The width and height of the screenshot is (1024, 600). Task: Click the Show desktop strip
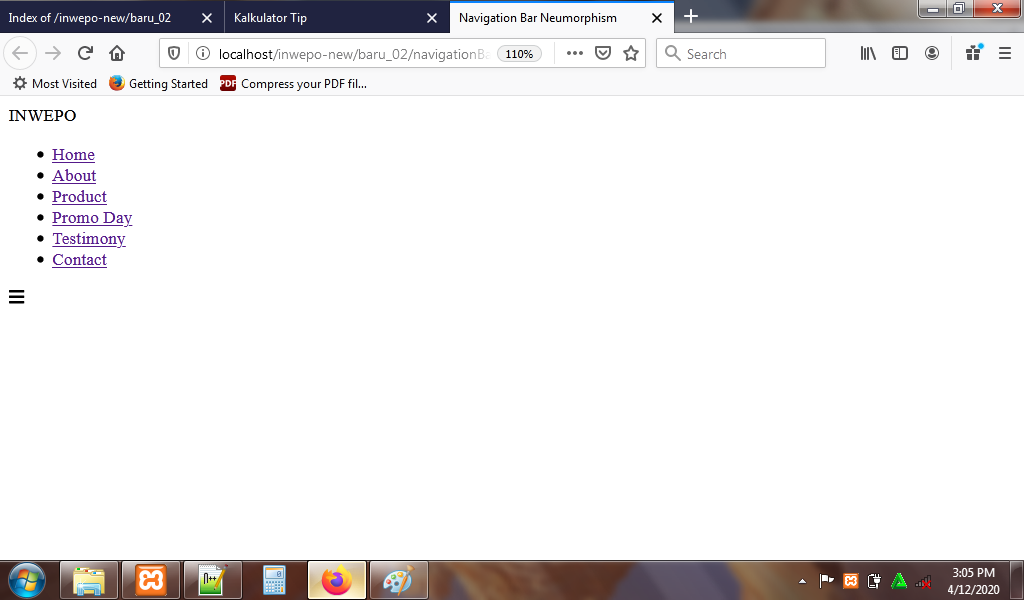(x=1017, y=580)
